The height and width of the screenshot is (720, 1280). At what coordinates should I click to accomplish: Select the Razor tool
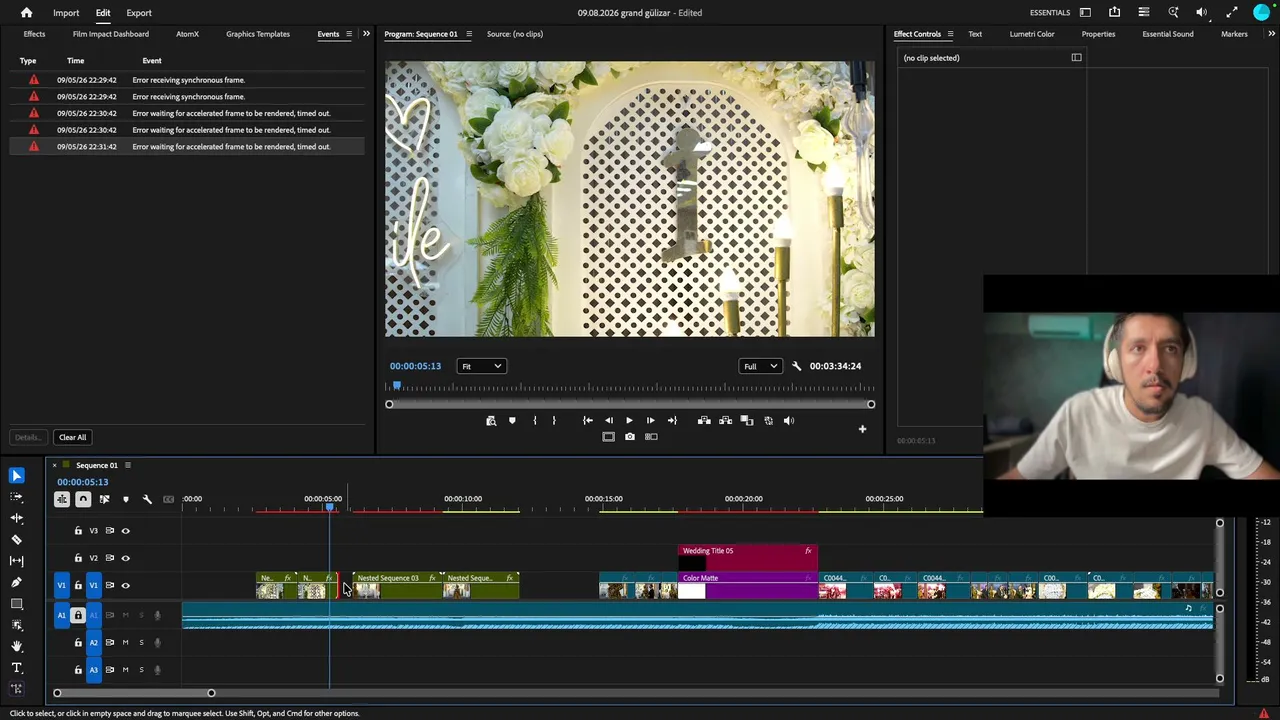tap(16, 539)
